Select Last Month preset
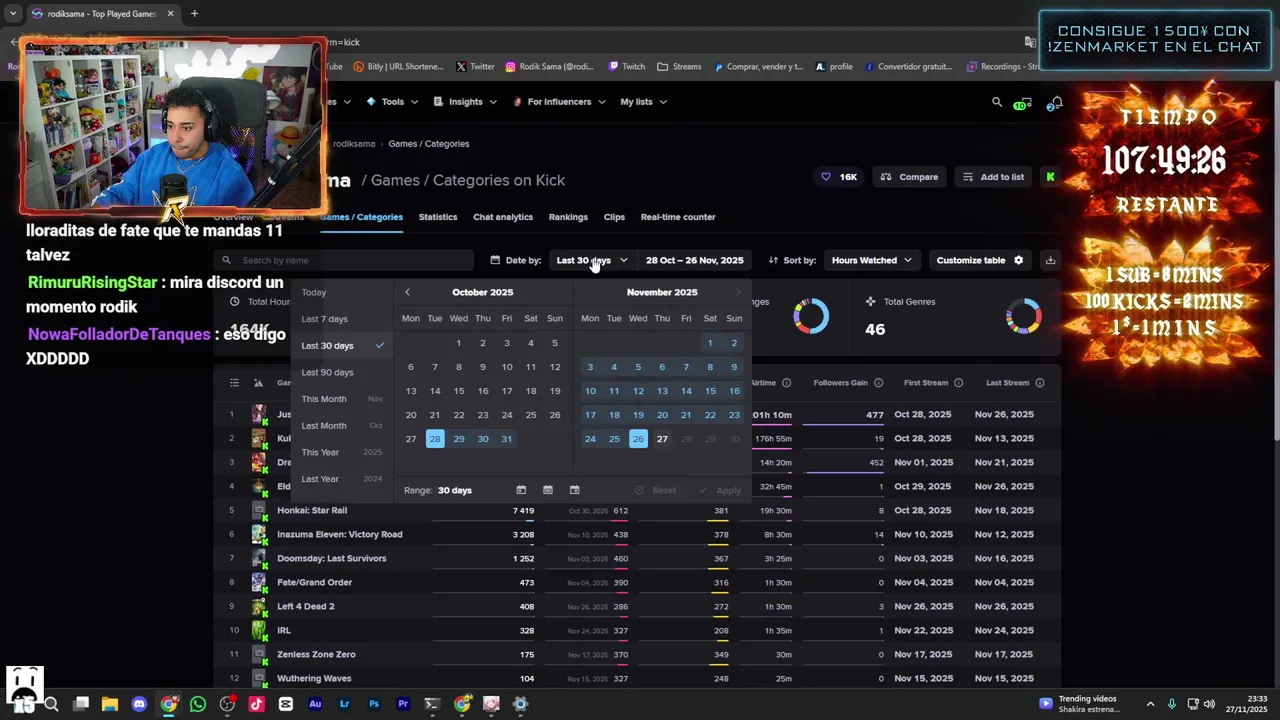 343,425
